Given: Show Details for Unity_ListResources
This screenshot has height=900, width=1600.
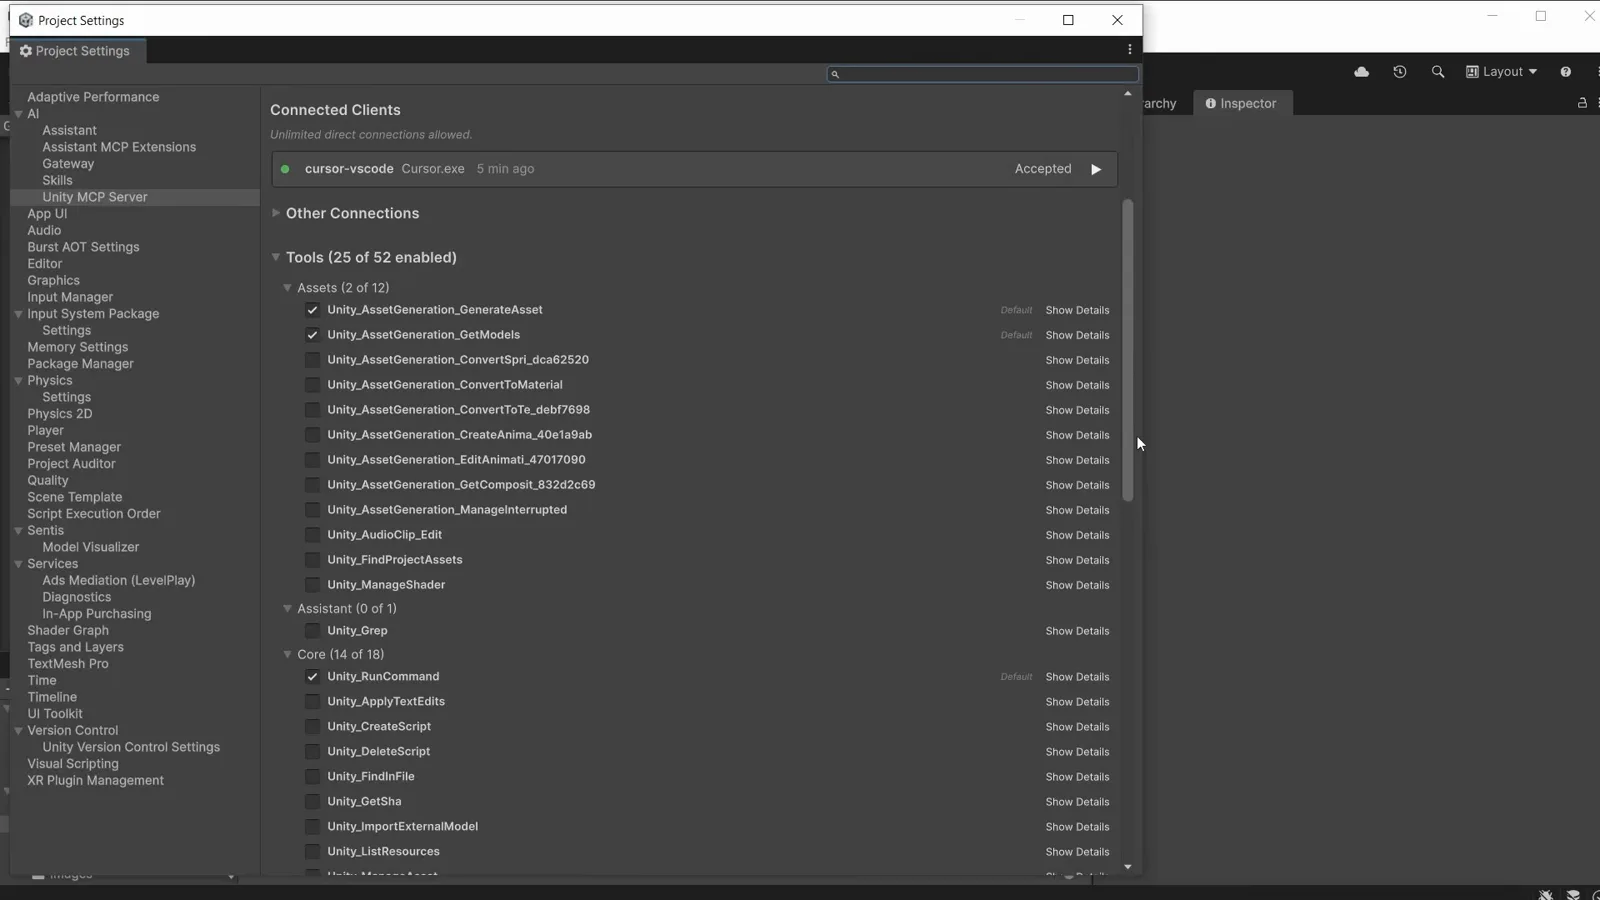Looking at the screenshot, I should point(1077,852).
